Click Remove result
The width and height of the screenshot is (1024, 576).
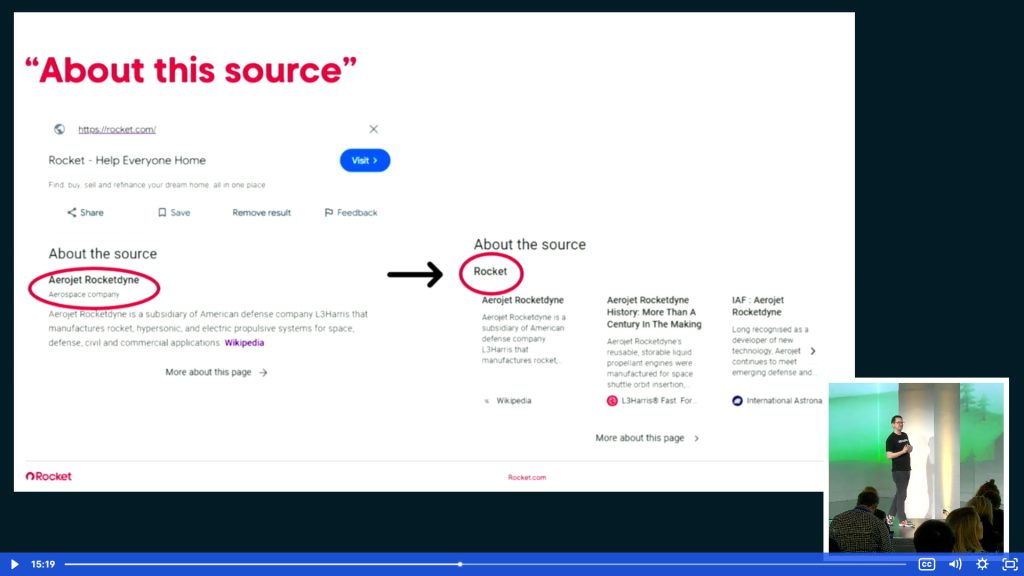(x=261, y=213)
